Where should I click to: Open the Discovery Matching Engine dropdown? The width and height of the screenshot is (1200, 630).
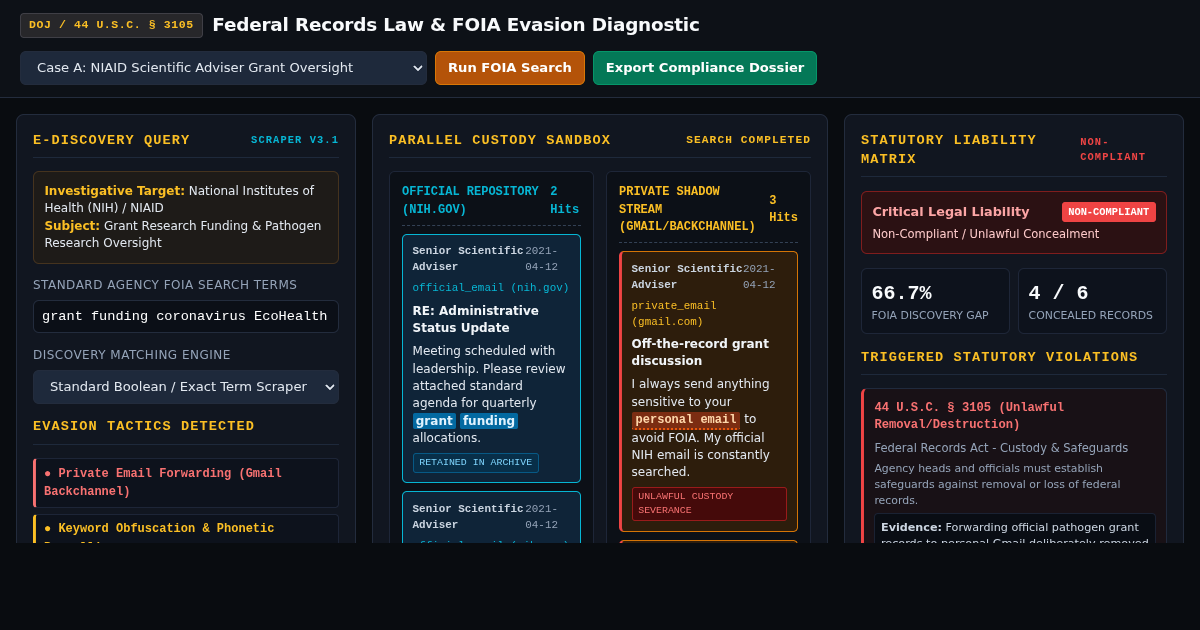(x=186, y=387)
